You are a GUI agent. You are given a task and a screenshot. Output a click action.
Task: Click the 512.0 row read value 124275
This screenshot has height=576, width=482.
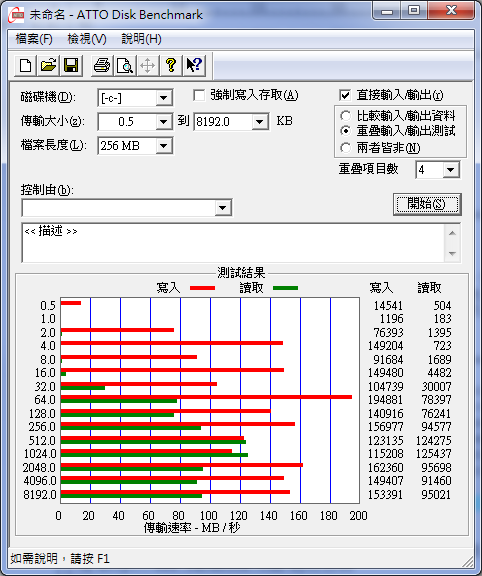[433, 440]
